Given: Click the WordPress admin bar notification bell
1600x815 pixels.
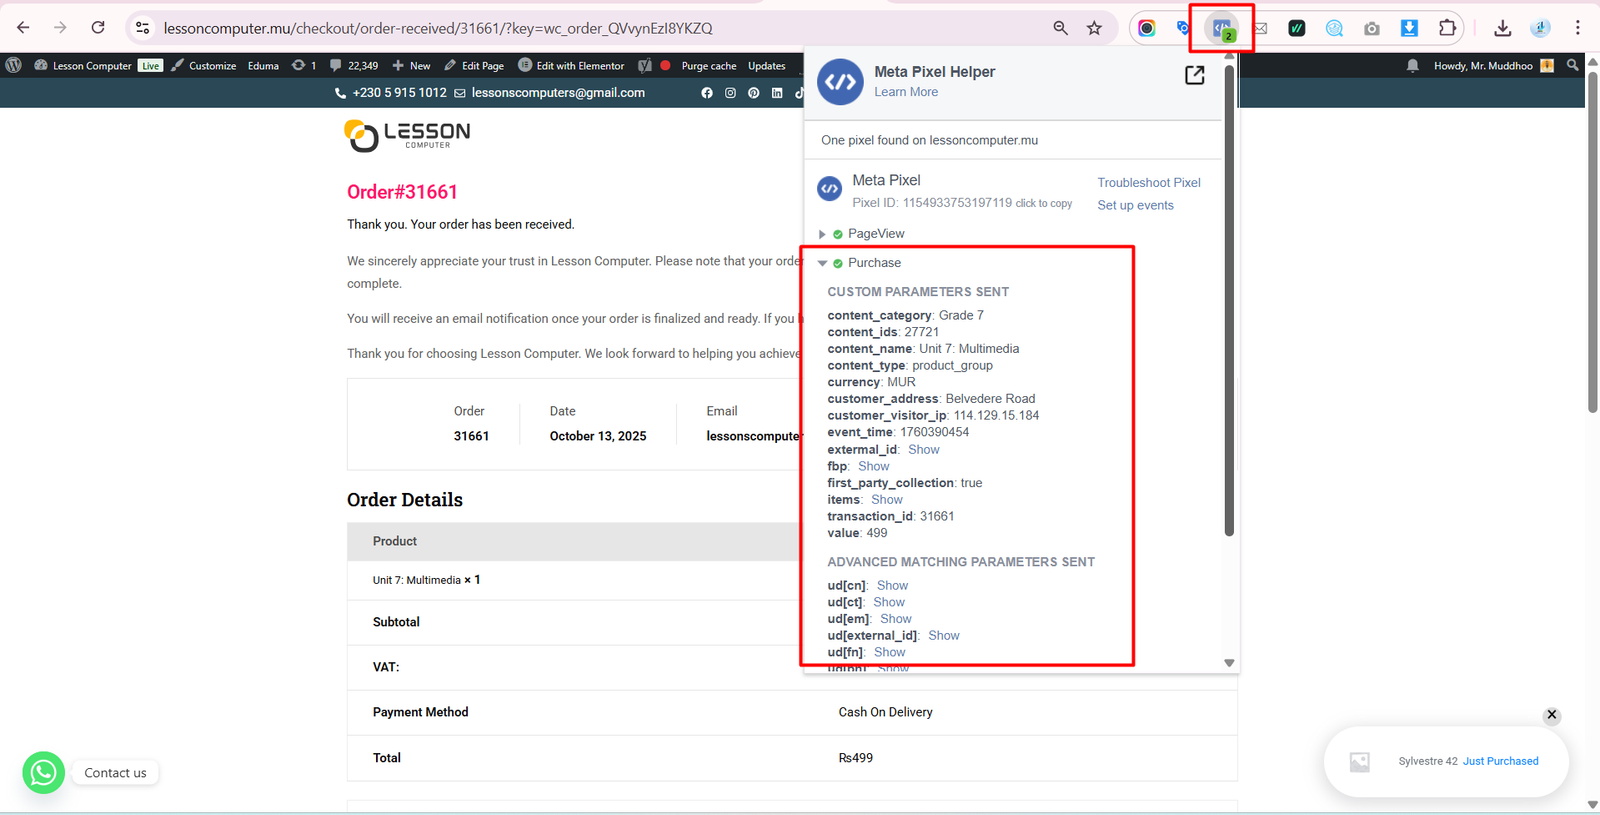Looking at the screenshot, I should click(x=1412, y=66).
